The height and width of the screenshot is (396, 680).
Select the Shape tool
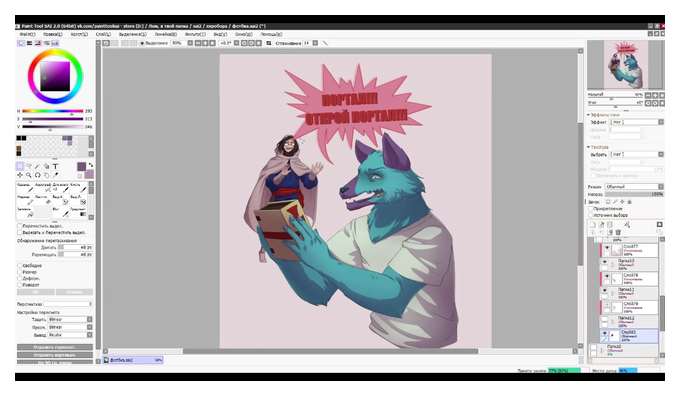46,167
